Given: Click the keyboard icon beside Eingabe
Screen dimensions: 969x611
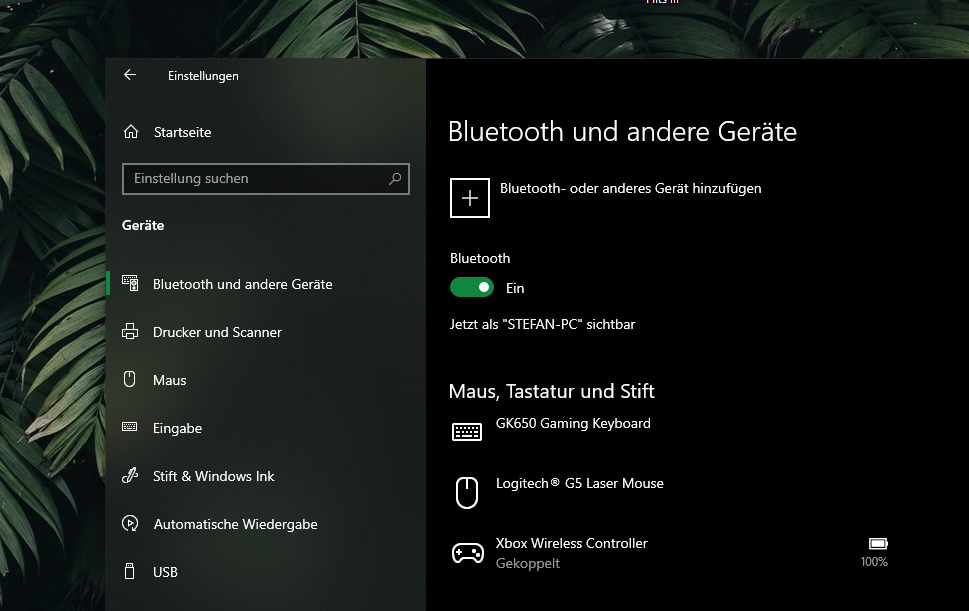Looking at the screenshot, I should point(130,427).
